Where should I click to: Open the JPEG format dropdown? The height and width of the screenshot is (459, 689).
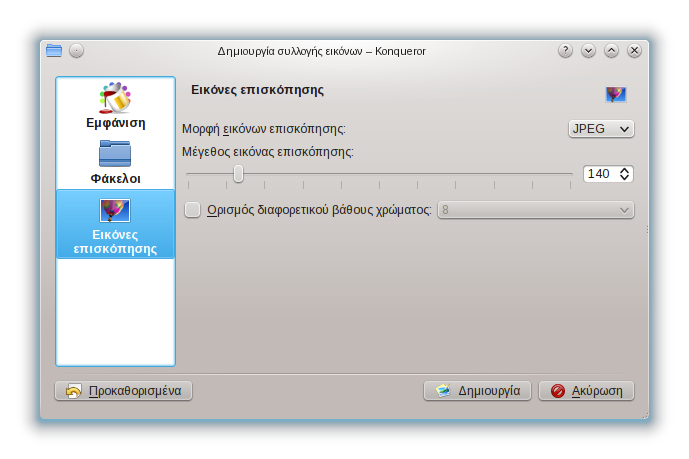600,129
